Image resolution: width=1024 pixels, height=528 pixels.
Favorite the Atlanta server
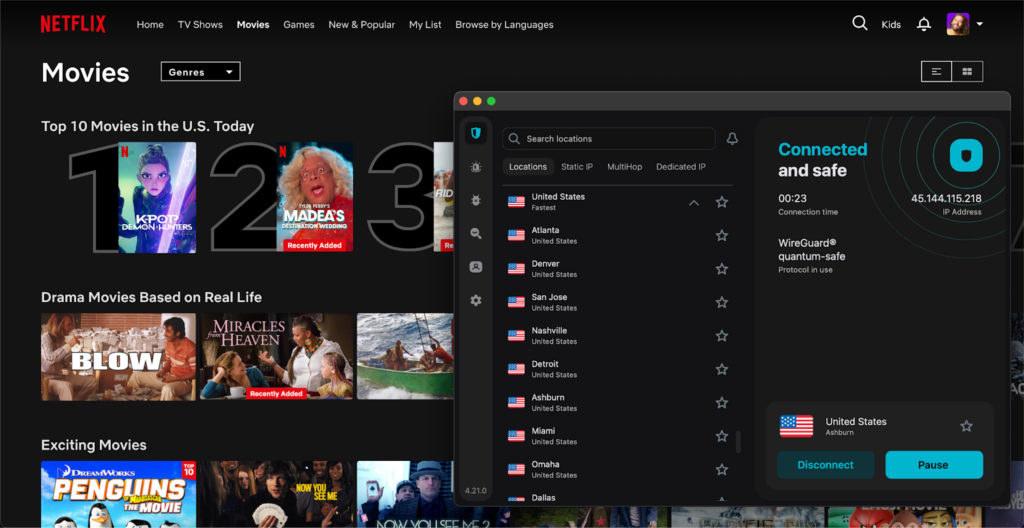(722, 235)
